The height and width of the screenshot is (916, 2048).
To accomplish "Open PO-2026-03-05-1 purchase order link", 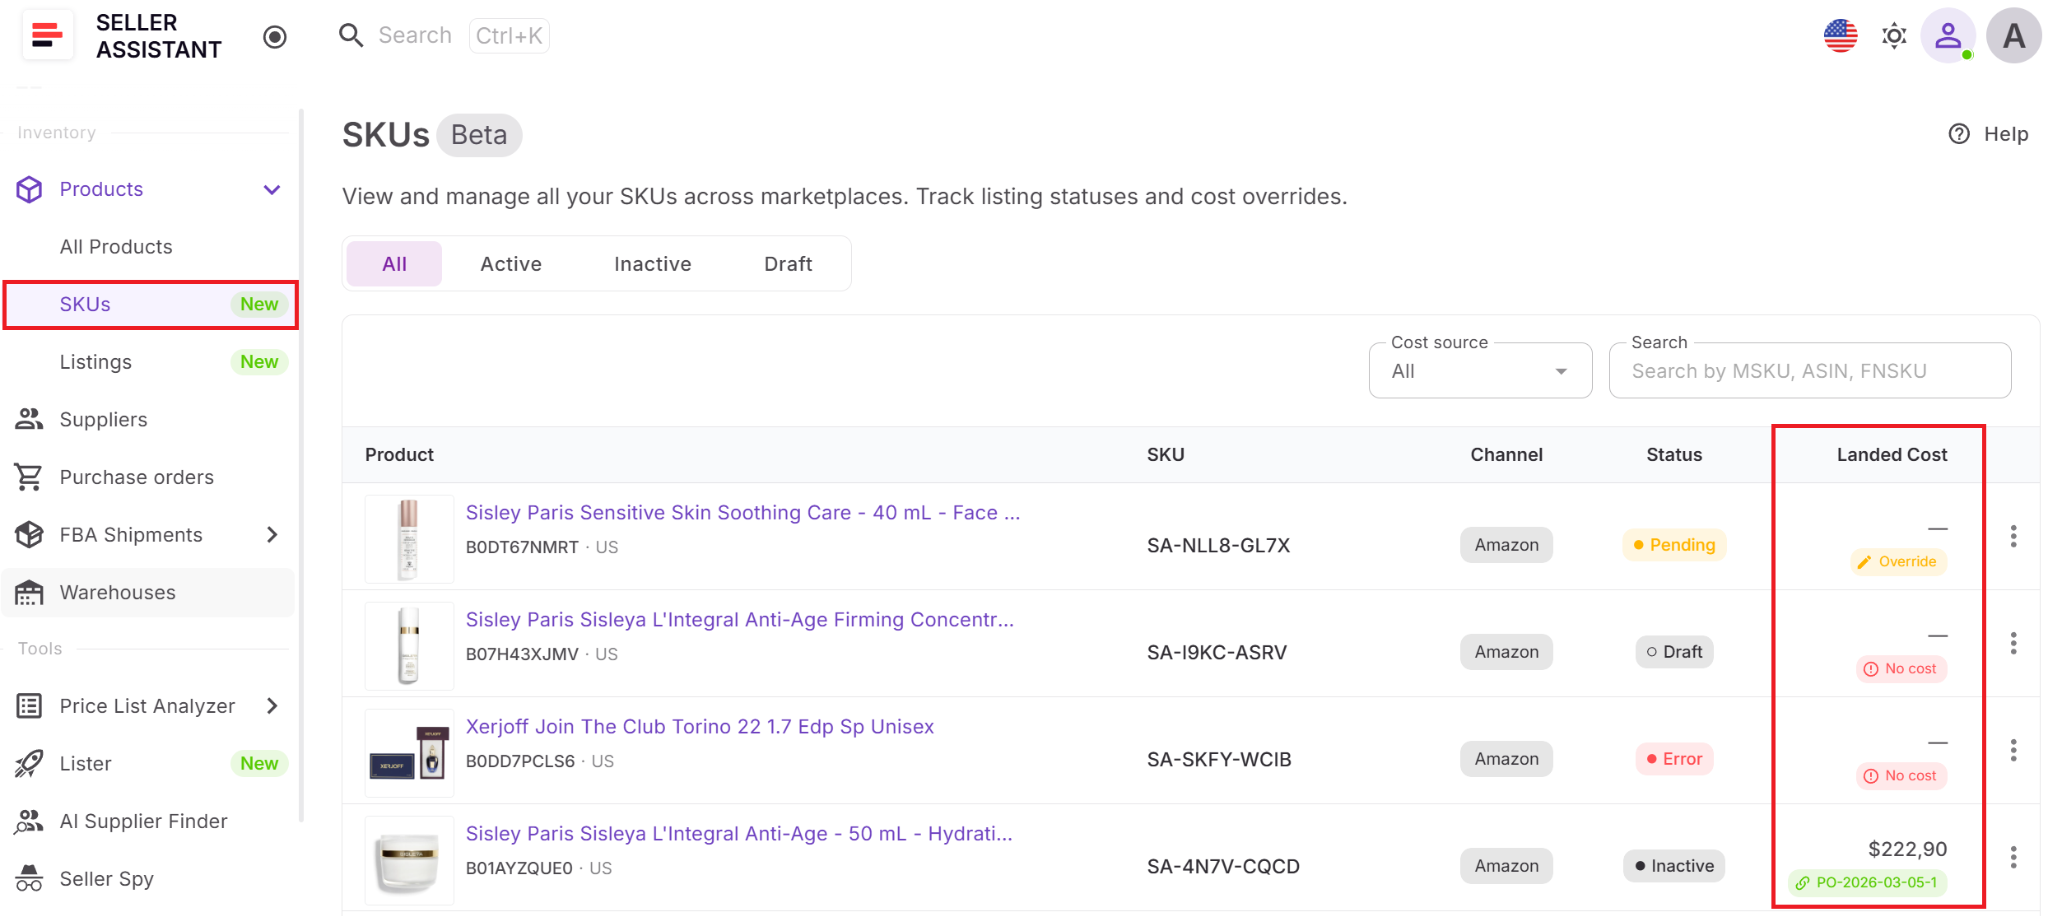I will pos(1867,883).
